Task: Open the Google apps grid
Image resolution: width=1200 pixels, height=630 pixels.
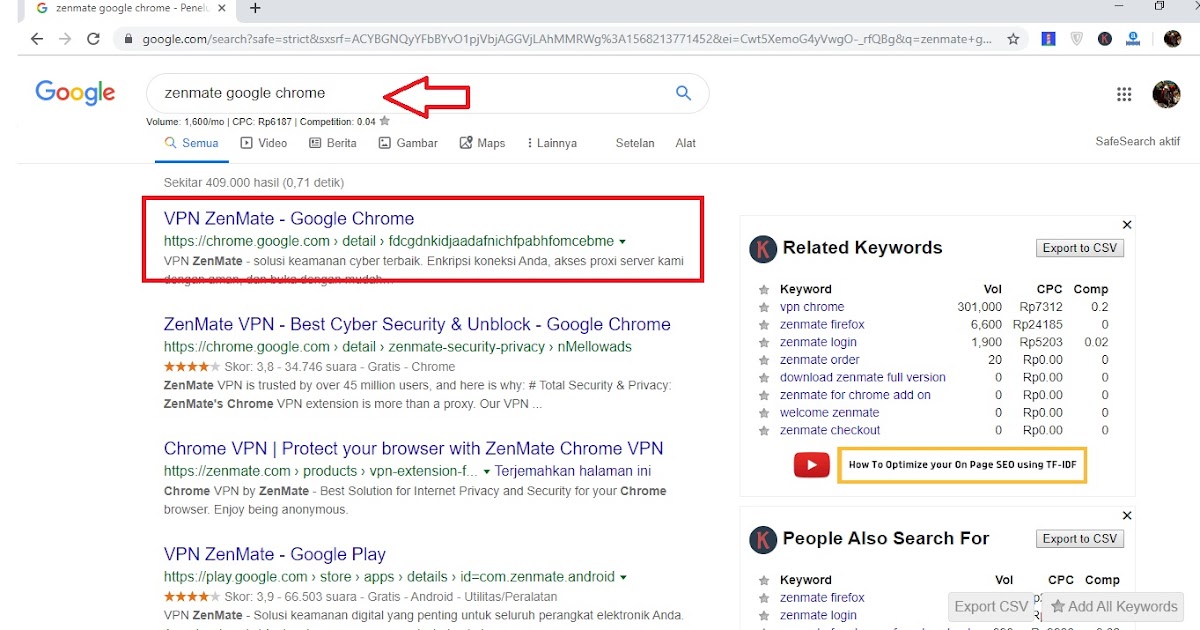Action: [1124, 94]
